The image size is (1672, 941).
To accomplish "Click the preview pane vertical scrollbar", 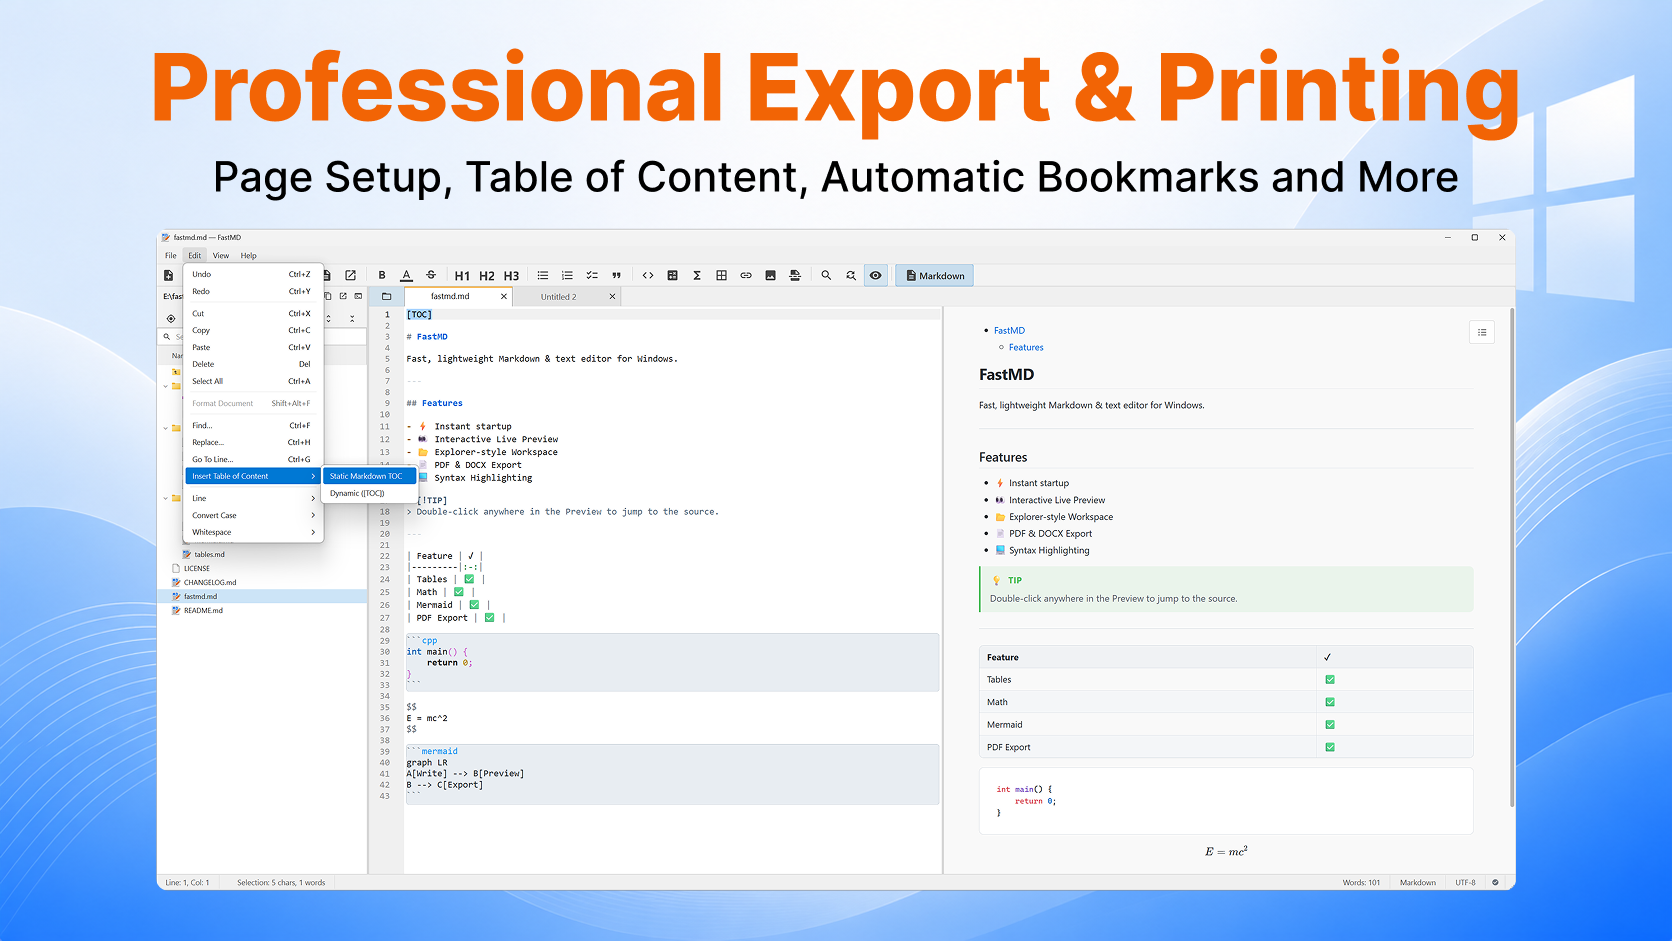I will coord(1511,557).
